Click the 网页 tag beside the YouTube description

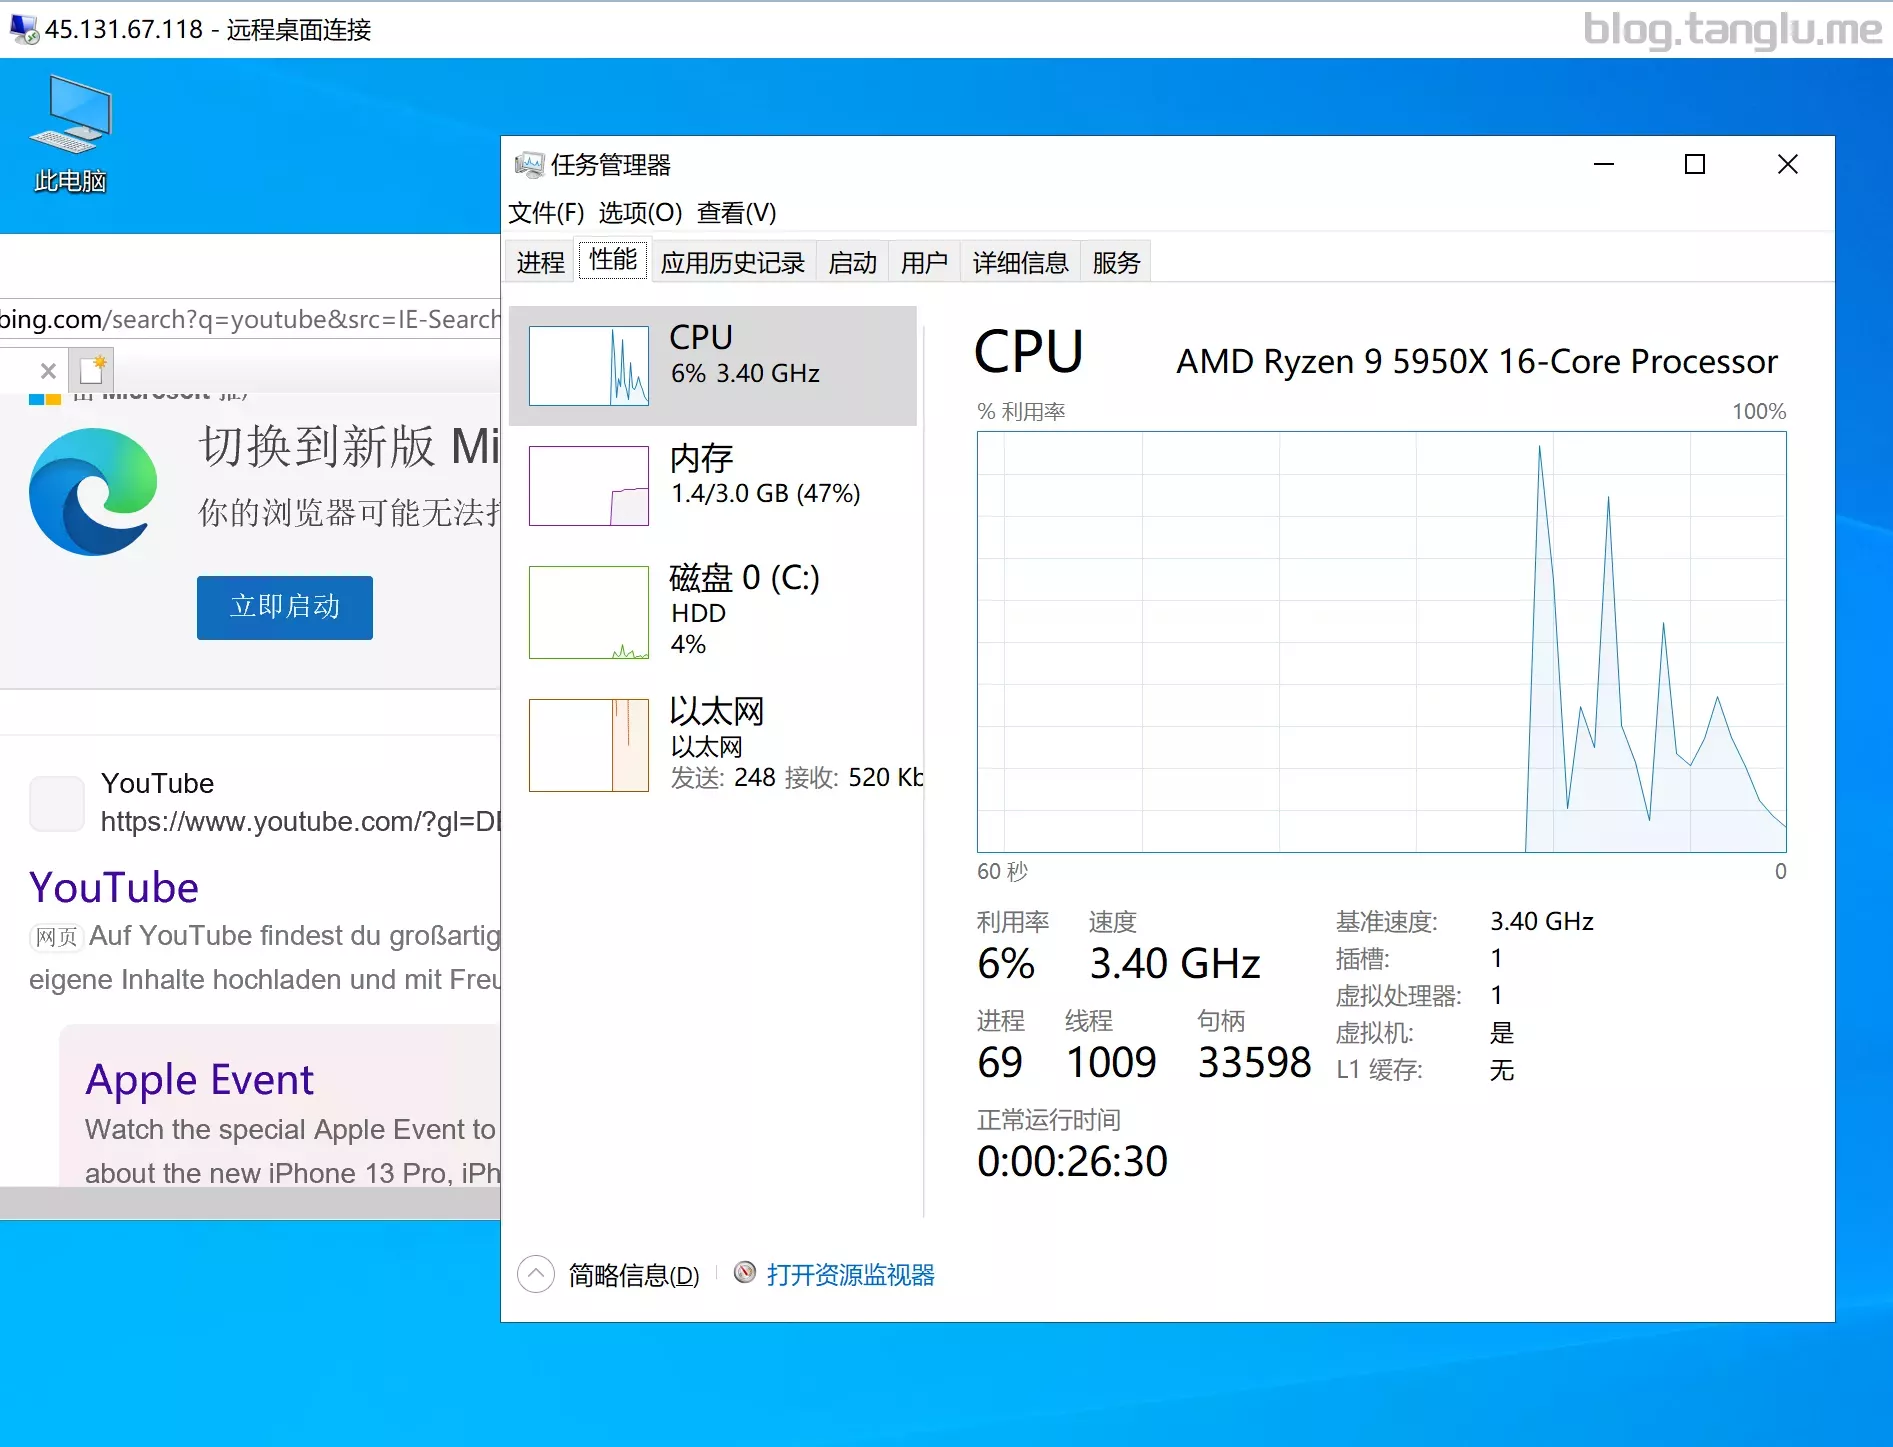(56, 937)
